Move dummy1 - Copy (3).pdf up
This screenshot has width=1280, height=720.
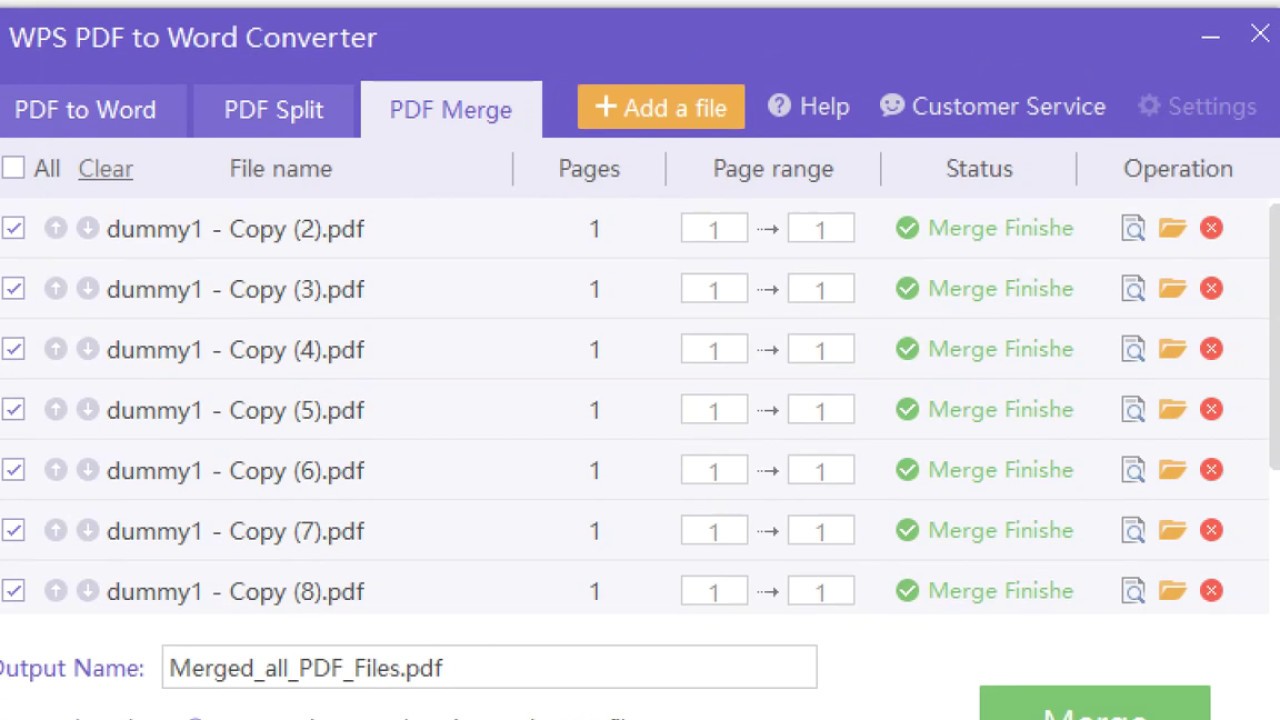point(55,289)
